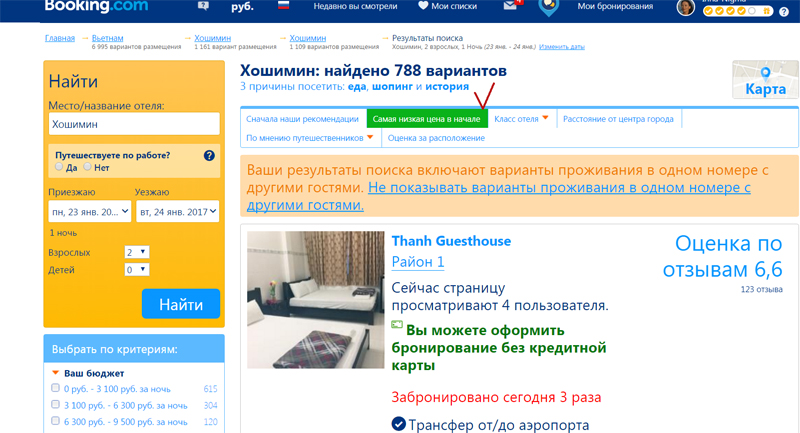Select the Russian flag language icon
800x433 pixels.
pyautogui.click(x=284, y=6)
